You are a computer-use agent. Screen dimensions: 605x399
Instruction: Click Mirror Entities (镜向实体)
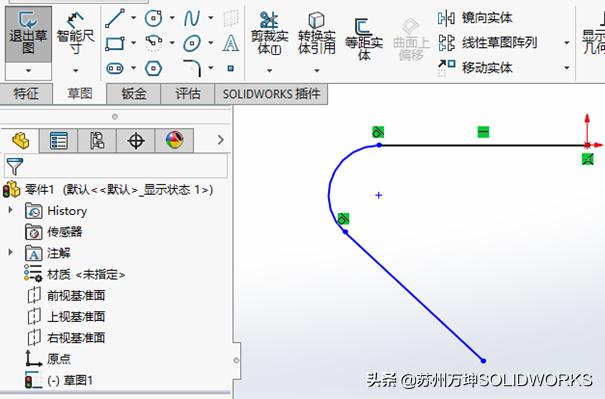click(475, 18)
